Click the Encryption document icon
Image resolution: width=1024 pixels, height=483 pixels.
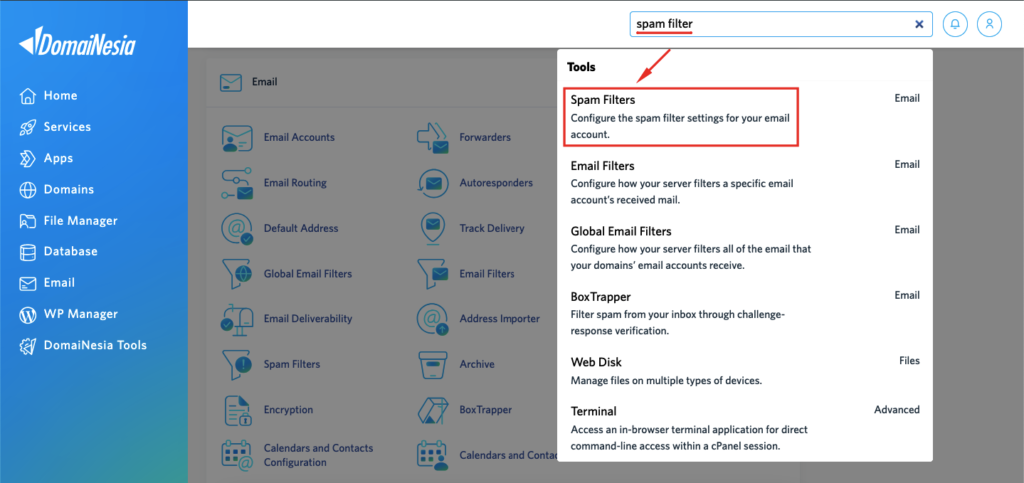point(237,410)
